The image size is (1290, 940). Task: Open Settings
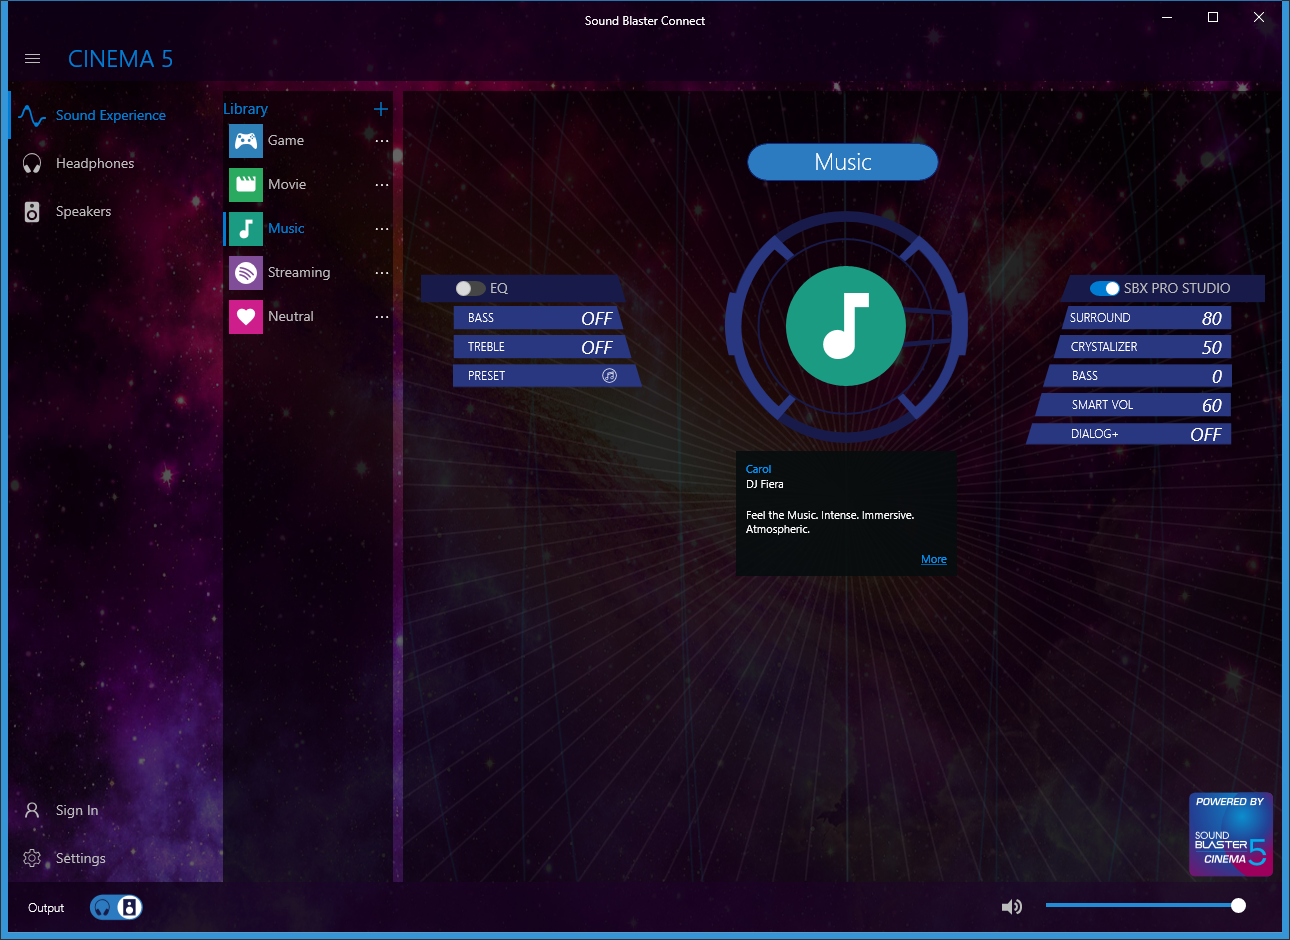coord(80,859)
